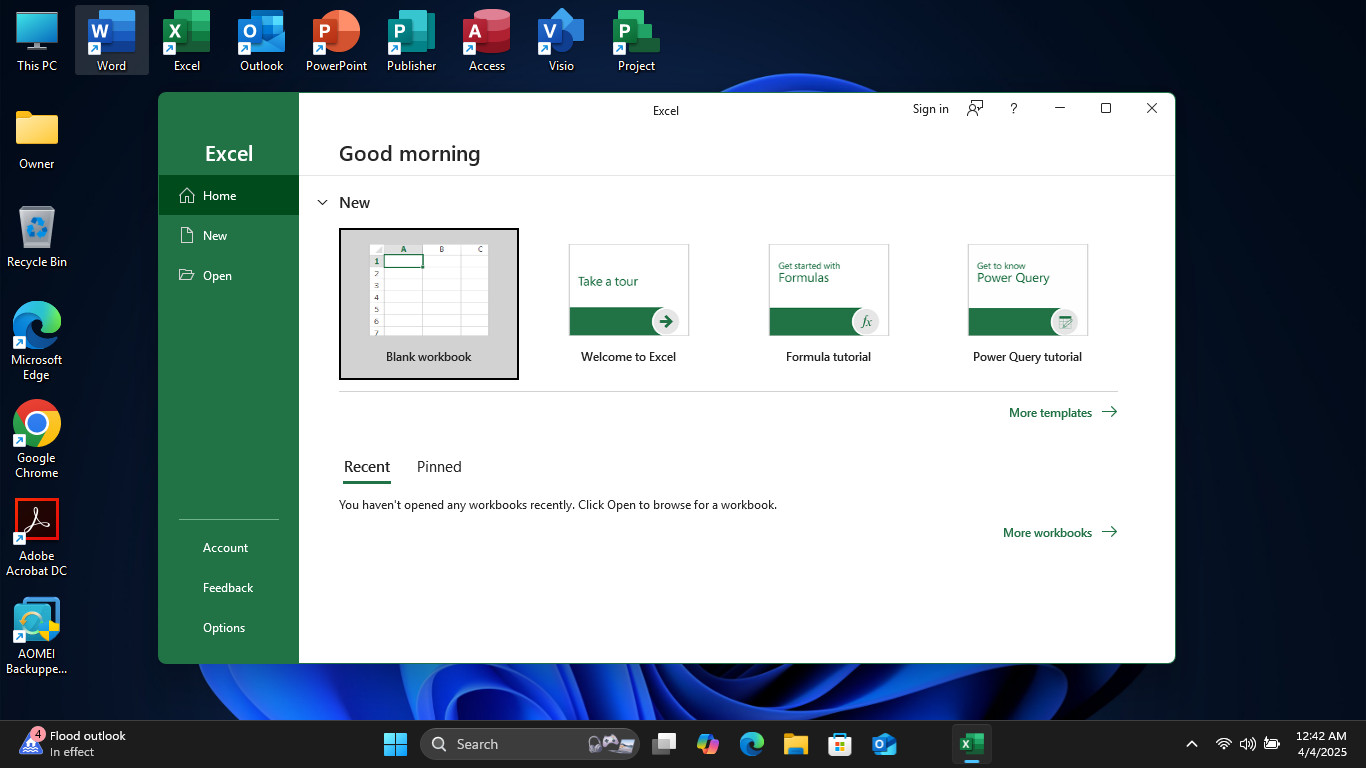Viewport: 1366px width, 768px height.
Task: Switch to the Recent tab
Action: 367,467
